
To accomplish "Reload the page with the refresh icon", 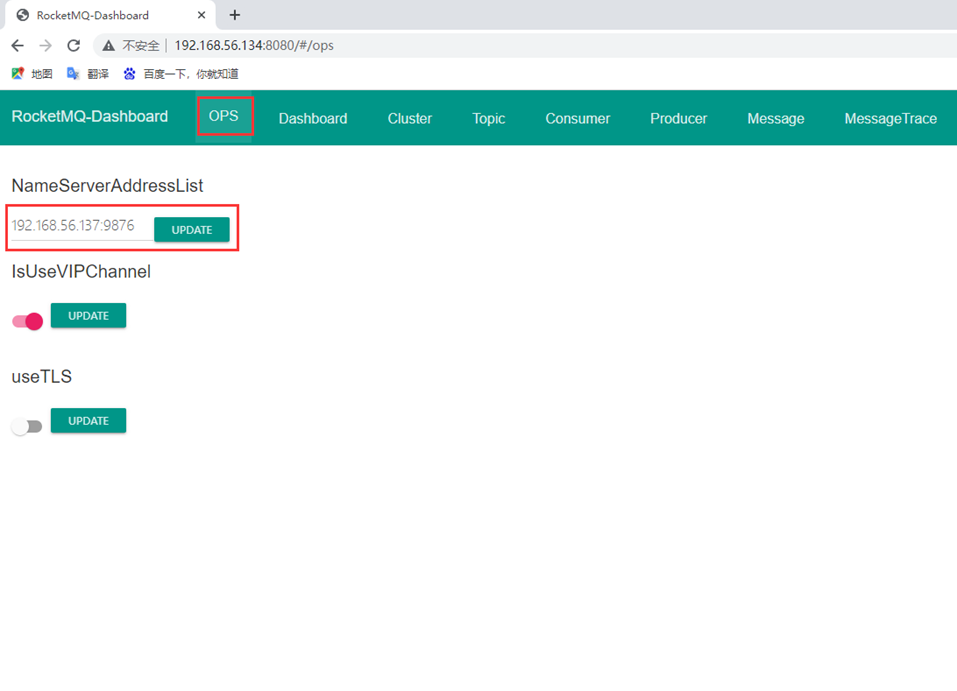I will pyautogui.click(x=73, y=45).
